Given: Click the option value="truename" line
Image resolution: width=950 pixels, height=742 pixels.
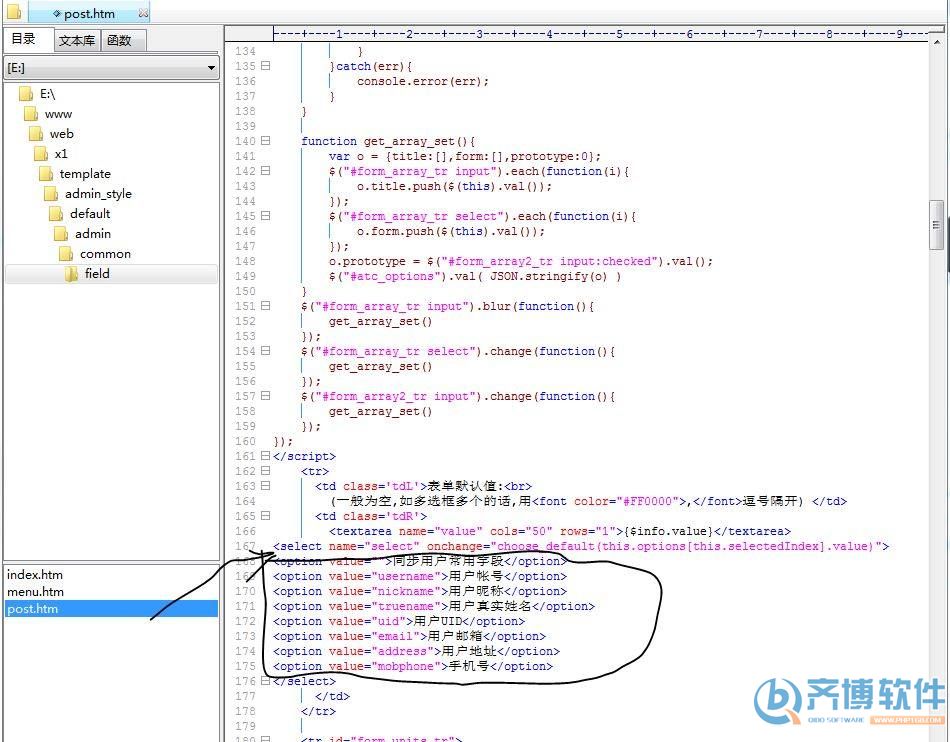Looking at the screenshot, I should click(434, 606).
